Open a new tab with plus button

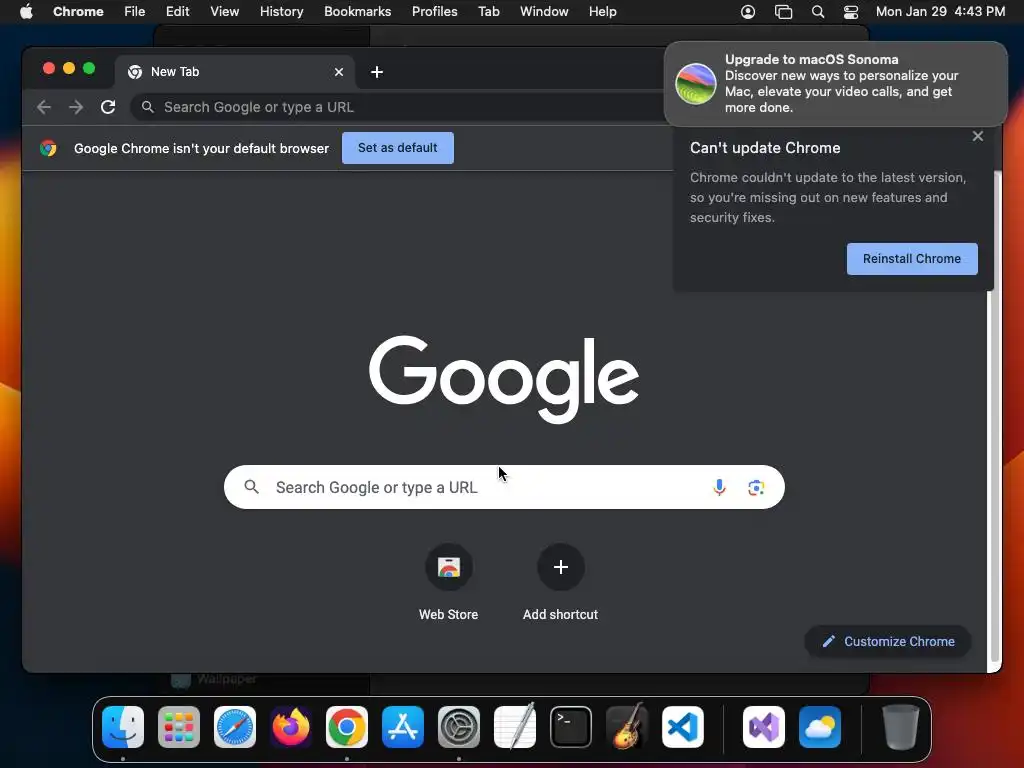(x=377, y=72)
